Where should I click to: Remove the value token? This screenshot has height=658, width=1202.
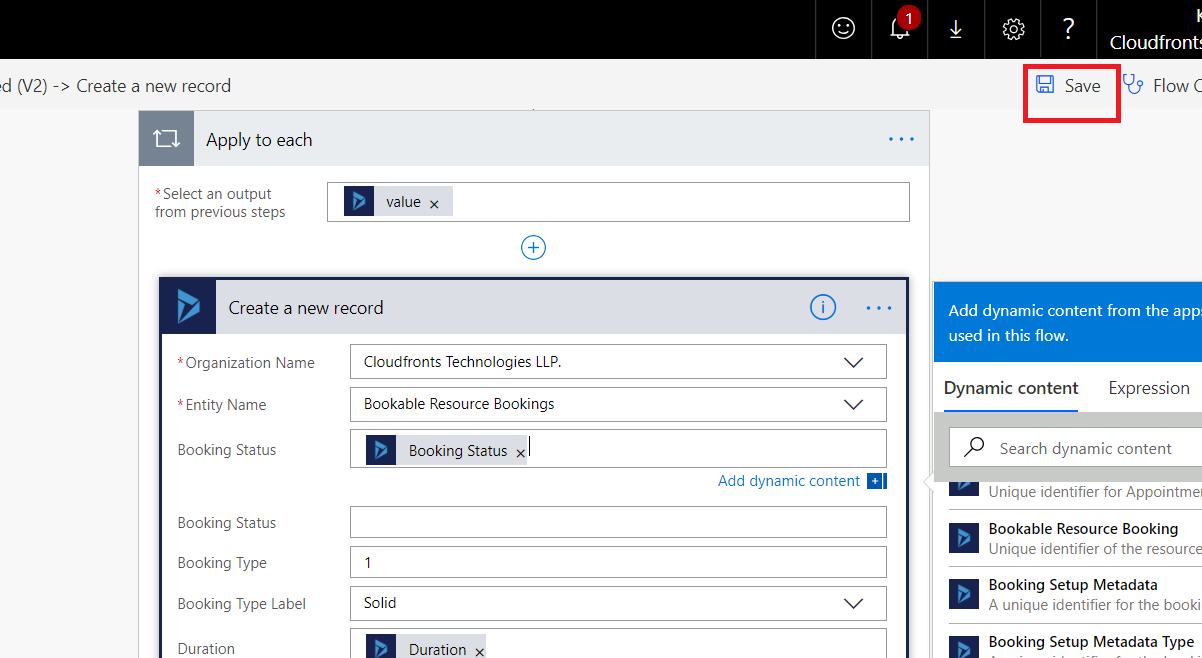(x=434, y=203)
